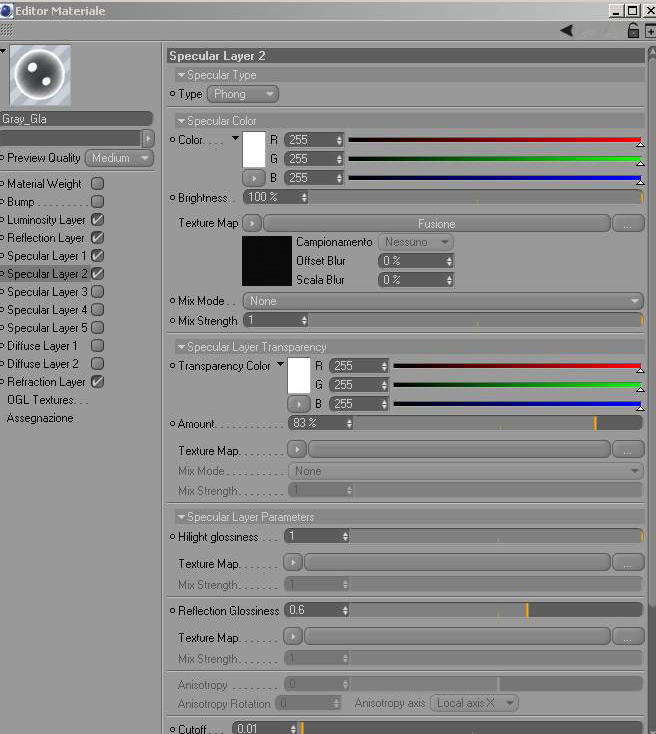Click the arrow icon beside the Reflection Glossiness Texture Map

[293, 637]
